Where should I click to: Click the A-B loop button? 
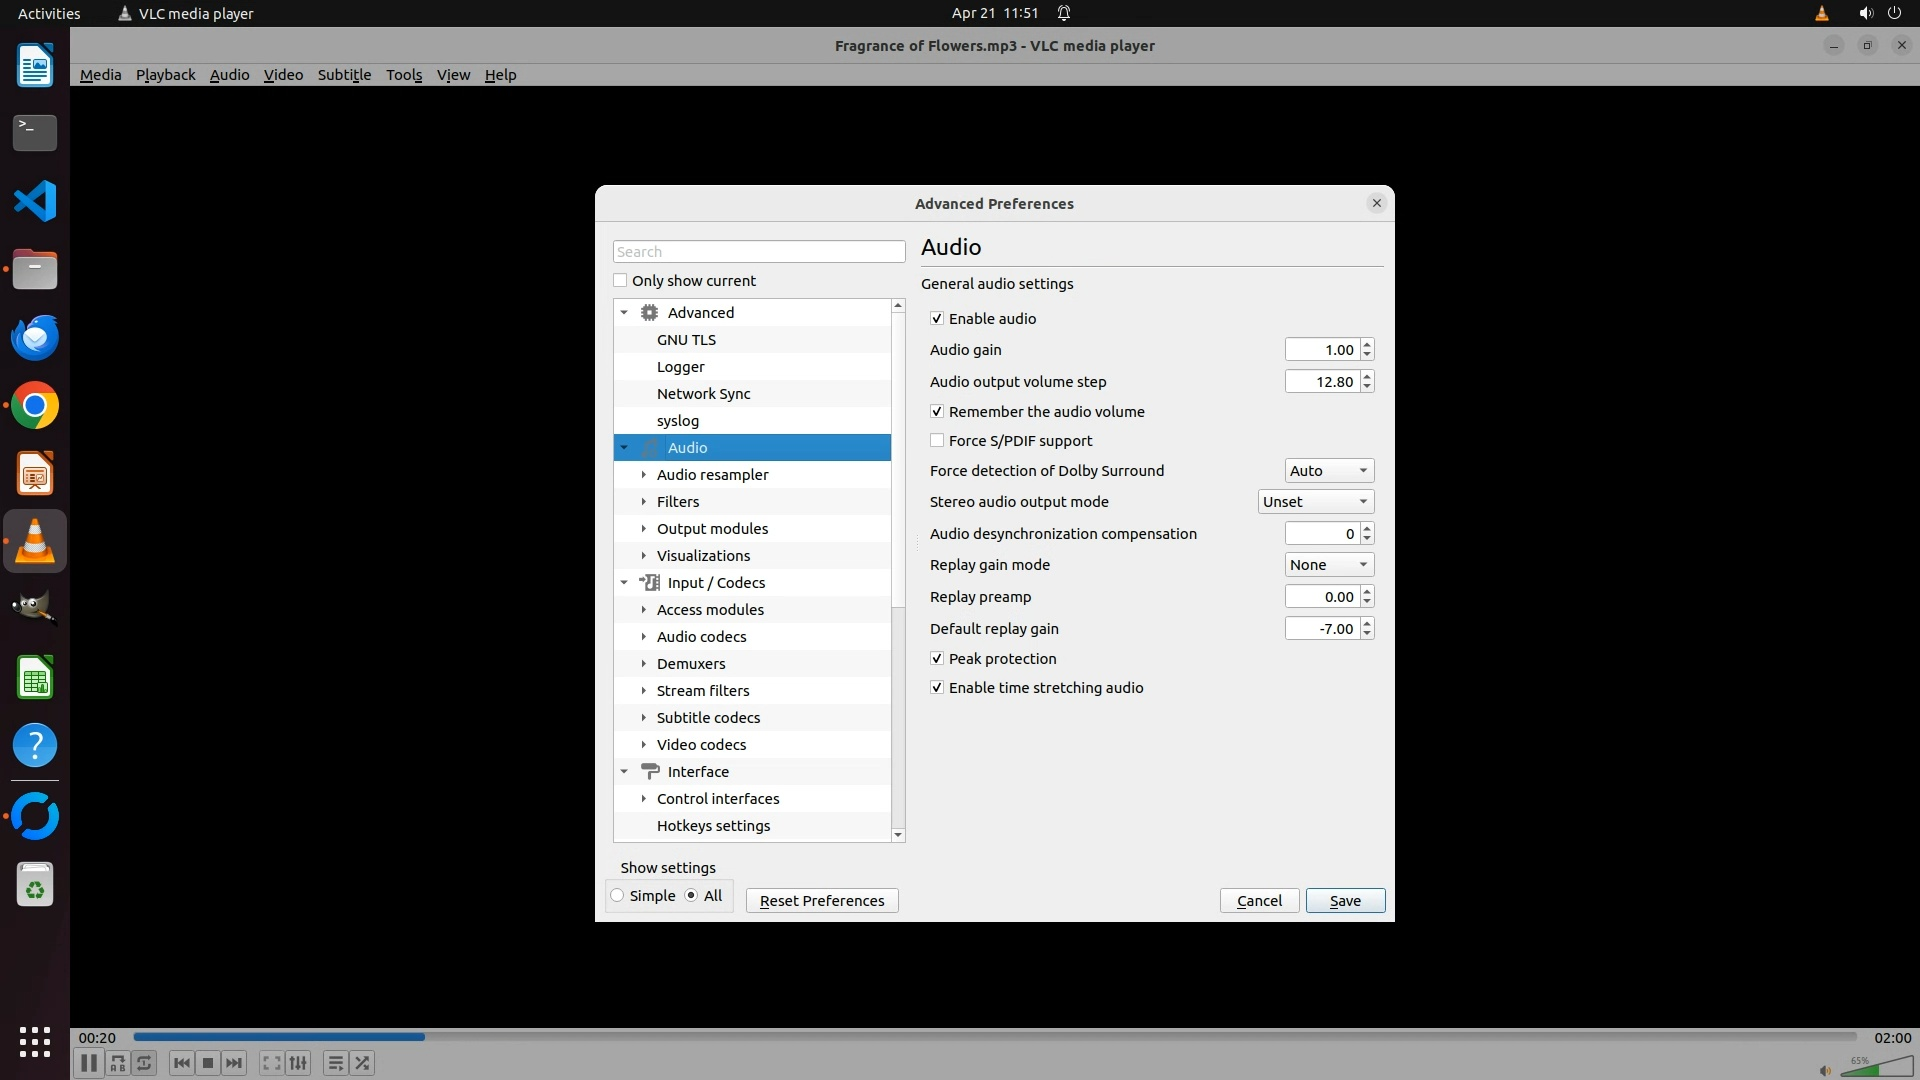118,1063
